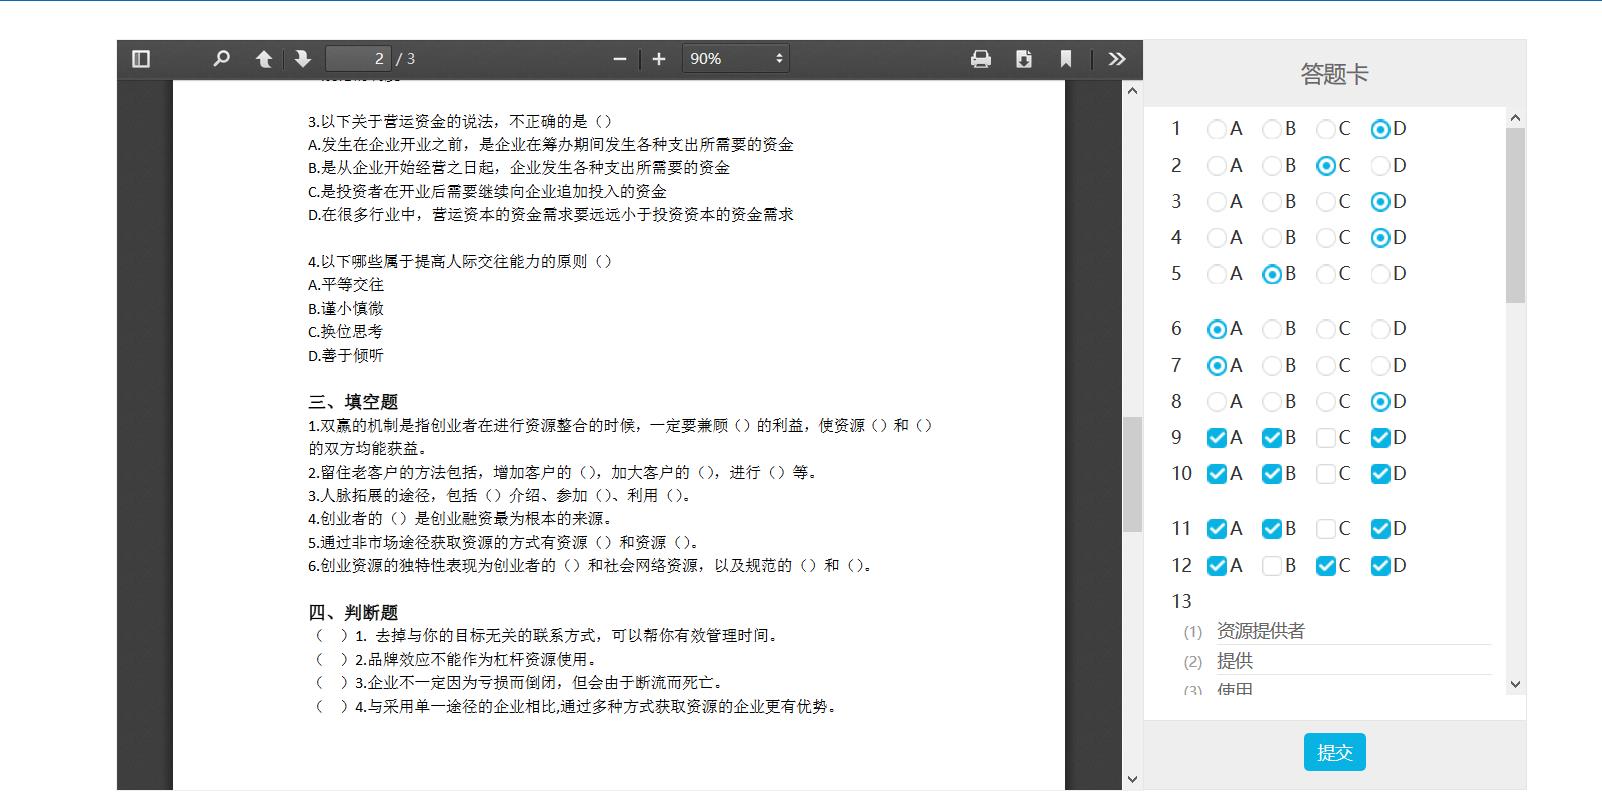Pick option D for question 5
This screenshot has height=804, width=1602.
[x=1380, y=274]
